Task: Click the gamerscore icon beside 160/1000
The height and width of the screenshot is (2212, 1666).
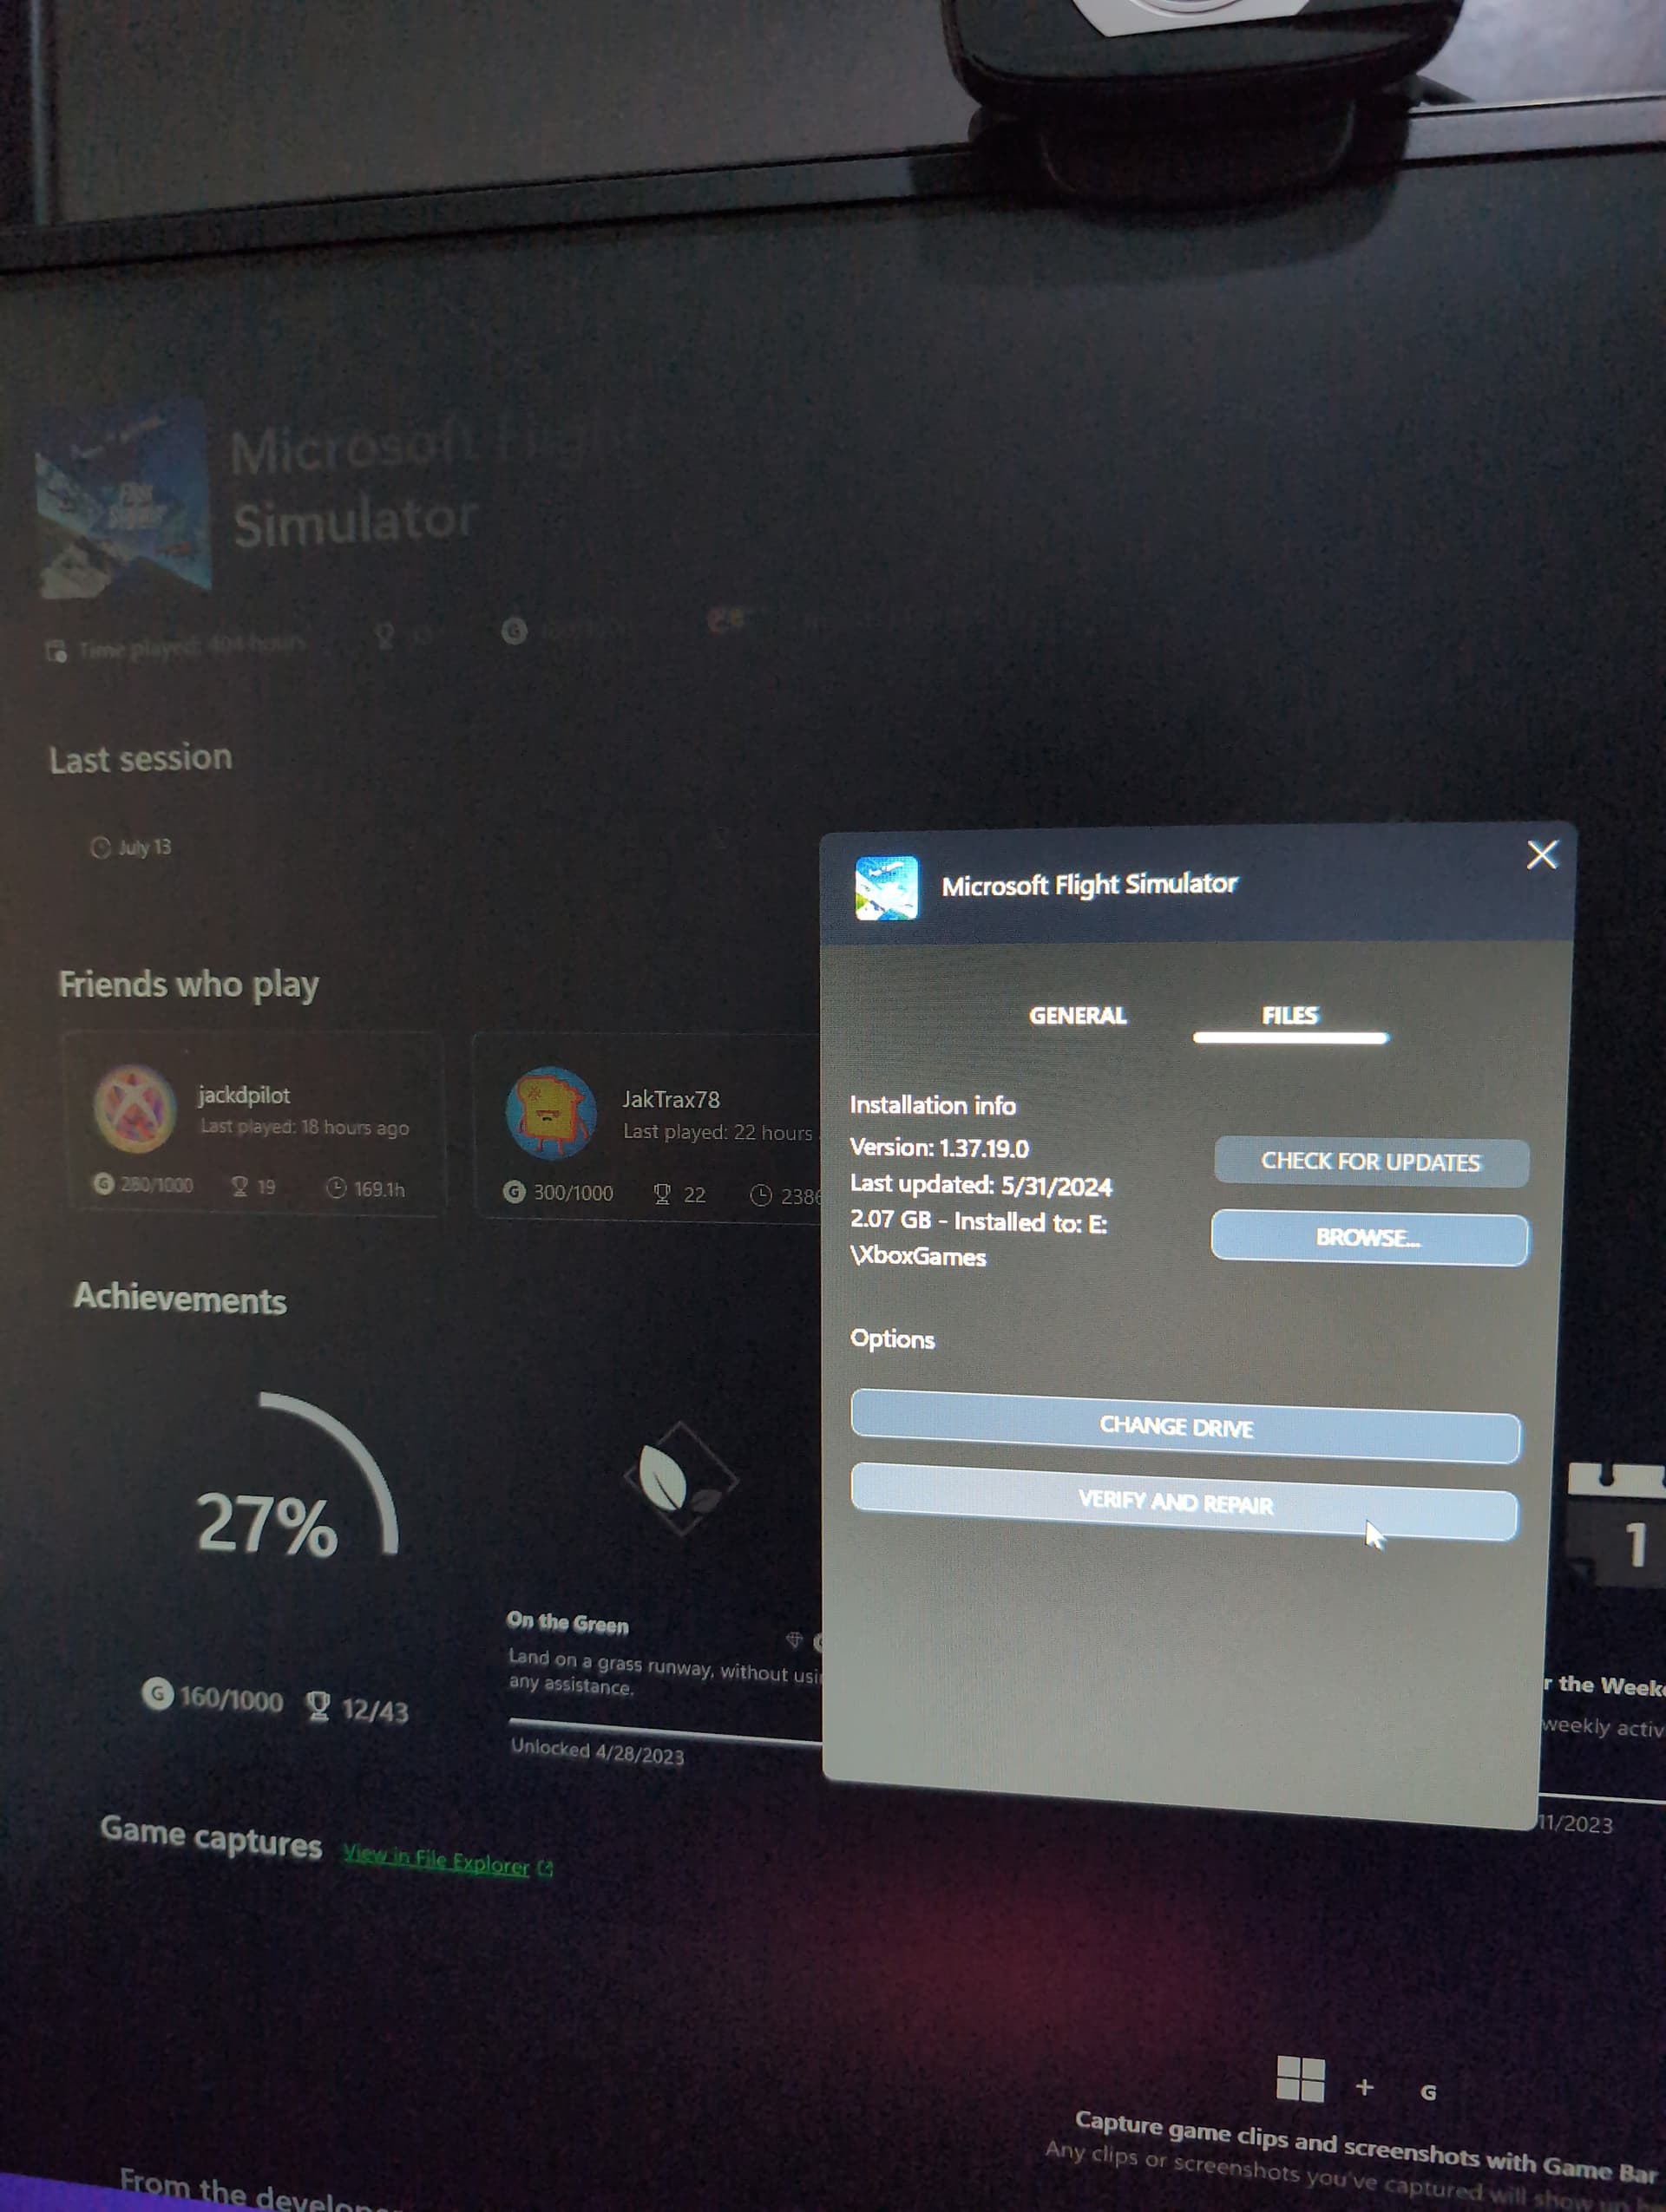Action: (x=158, y=1693)
